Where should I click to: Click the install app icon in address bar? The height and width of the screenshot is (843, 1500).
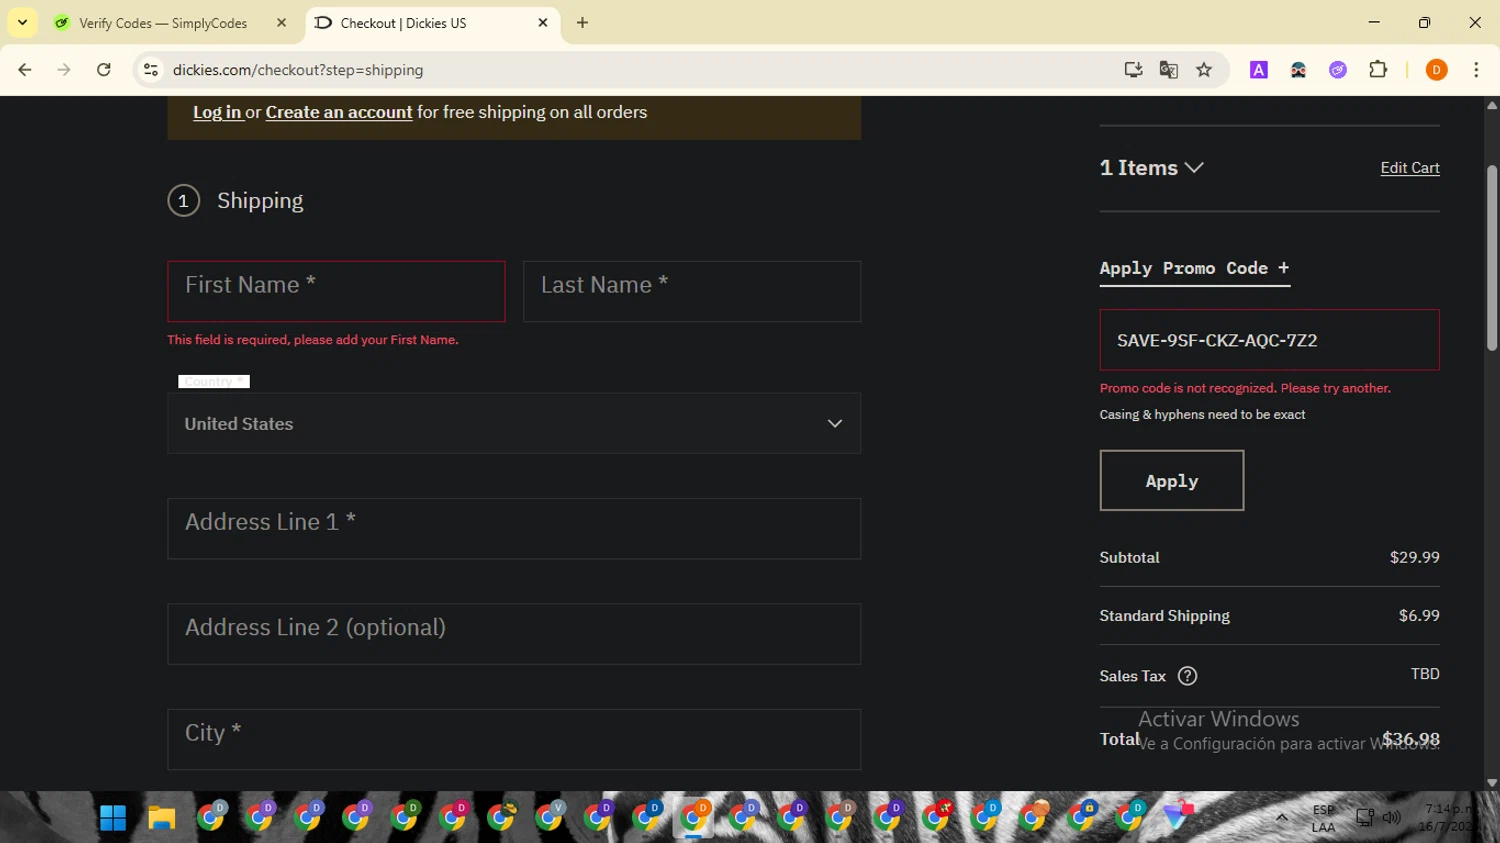pos(1133,70)
